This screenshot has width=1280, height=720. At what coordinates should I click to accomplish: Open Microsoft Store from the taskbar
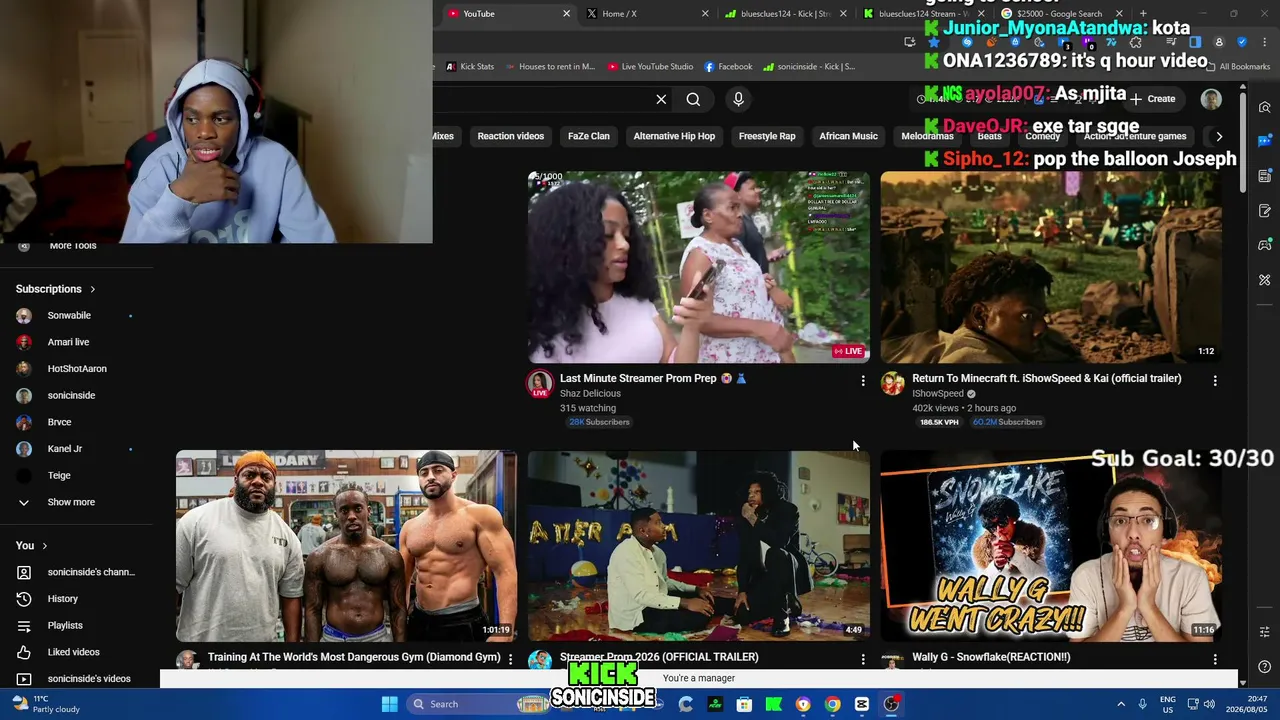click(744, 704)
